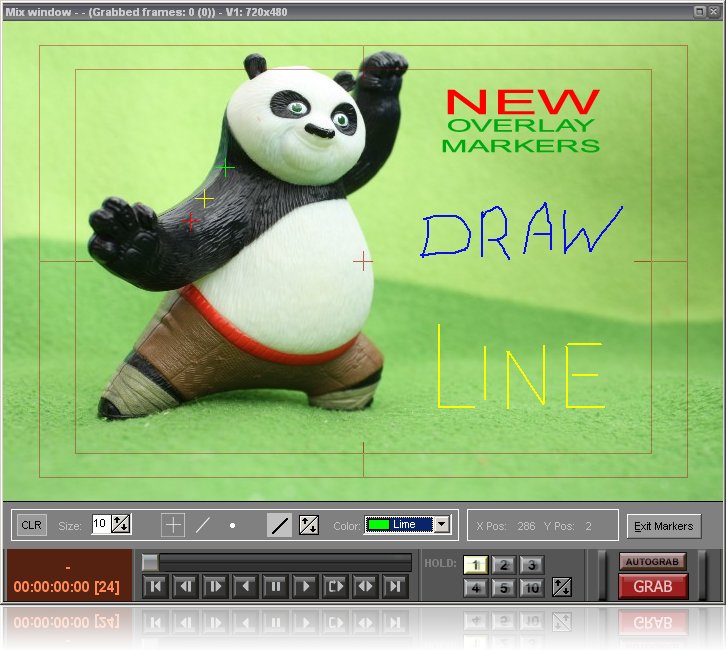Click the X Pos readout value 286
Image resolution: width=726 pixels, height=650 pixels.
tap(526, 526)
